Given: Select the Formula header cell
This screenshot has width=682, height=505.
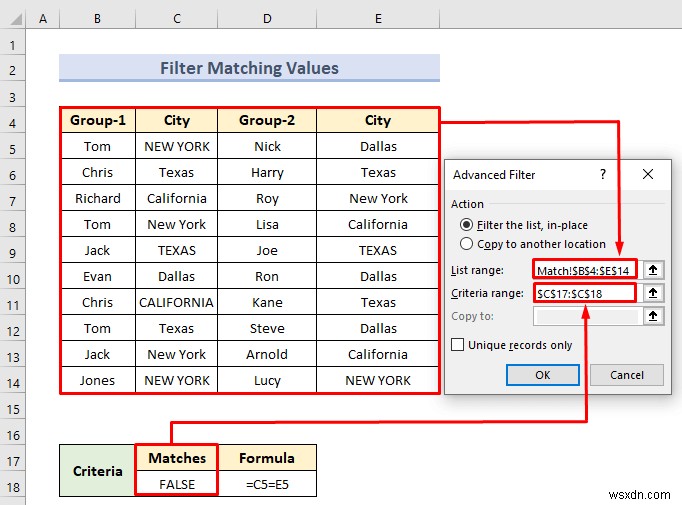Looking at the screenshot, I should 267,458.
